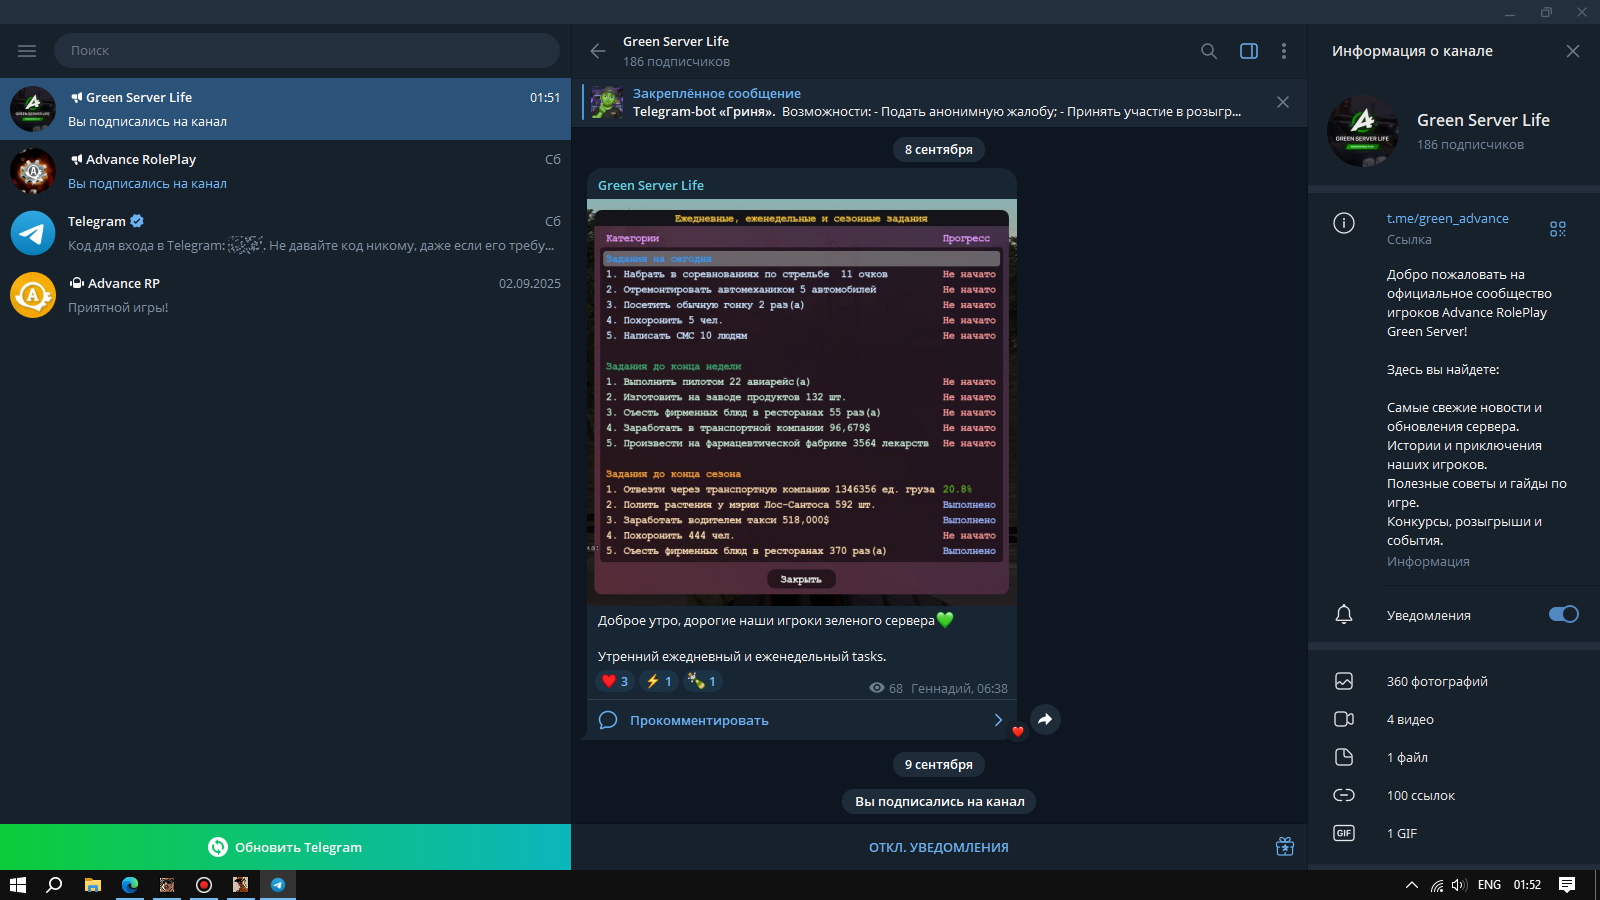The width and height of the screenshot is (1600, 900).
Task: Click the quick heart reaction under the post
Action: coord(1018,731)
